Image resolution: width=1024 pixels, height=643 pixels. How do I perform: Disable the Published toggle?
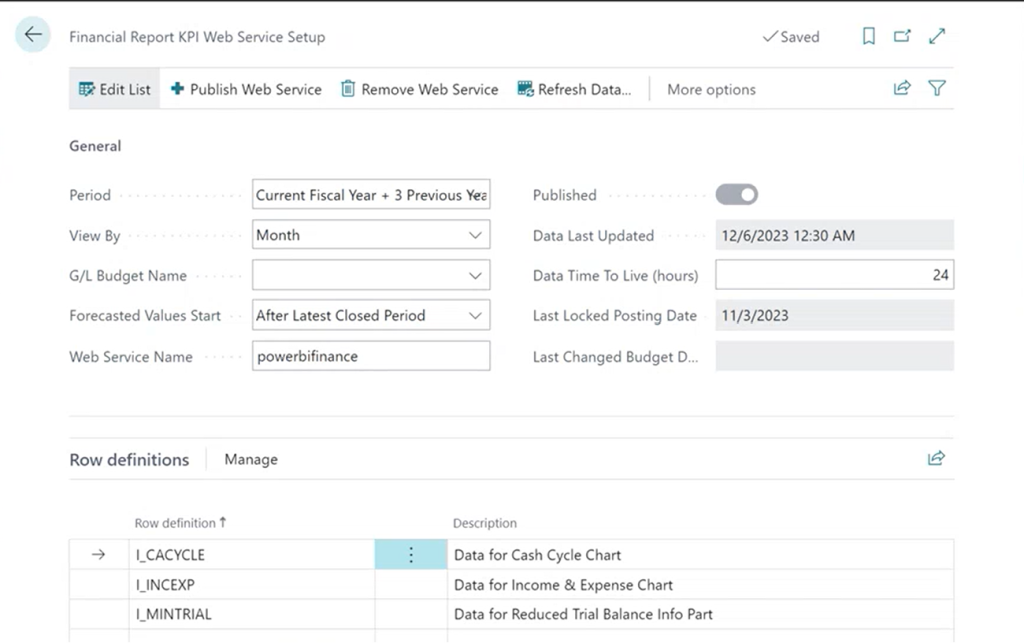pyautogui.click(x=737, y=194)
